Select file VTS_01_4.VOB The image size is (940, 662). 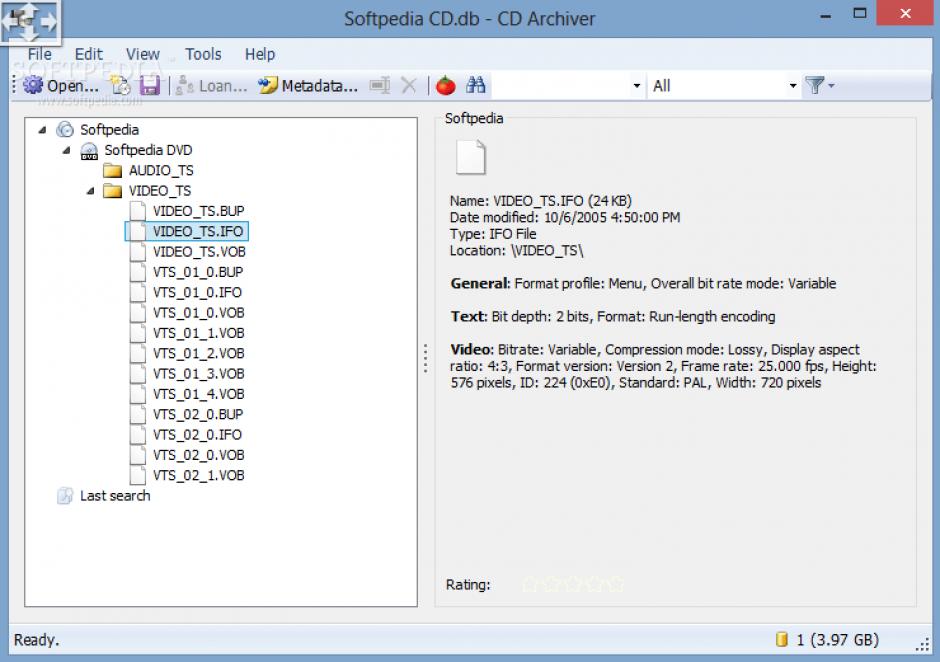click(x=198, y=395)
